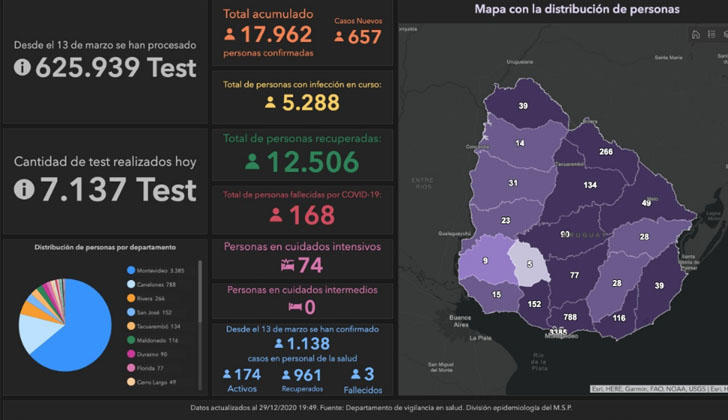Select 'Maldonado 116' legend entry
This screenshot has height=420, width=728.
pyautogui.click(x=153, y=340)
